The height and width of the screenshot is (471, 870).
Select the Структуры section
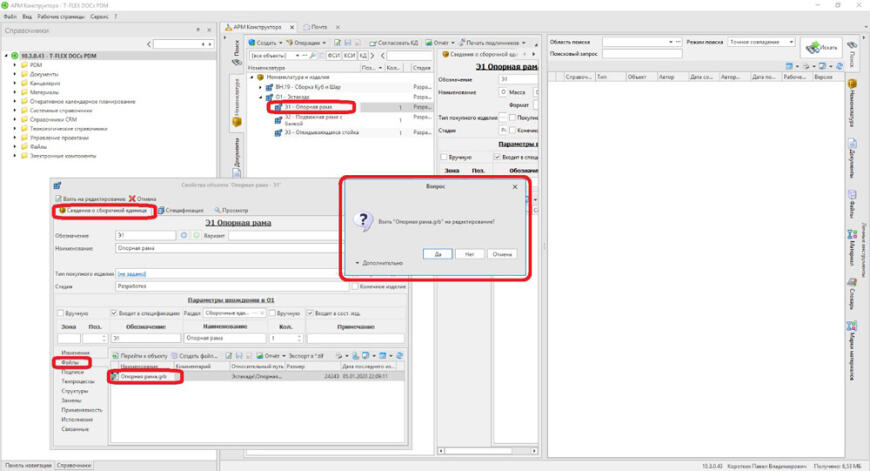tap(74, 391)
